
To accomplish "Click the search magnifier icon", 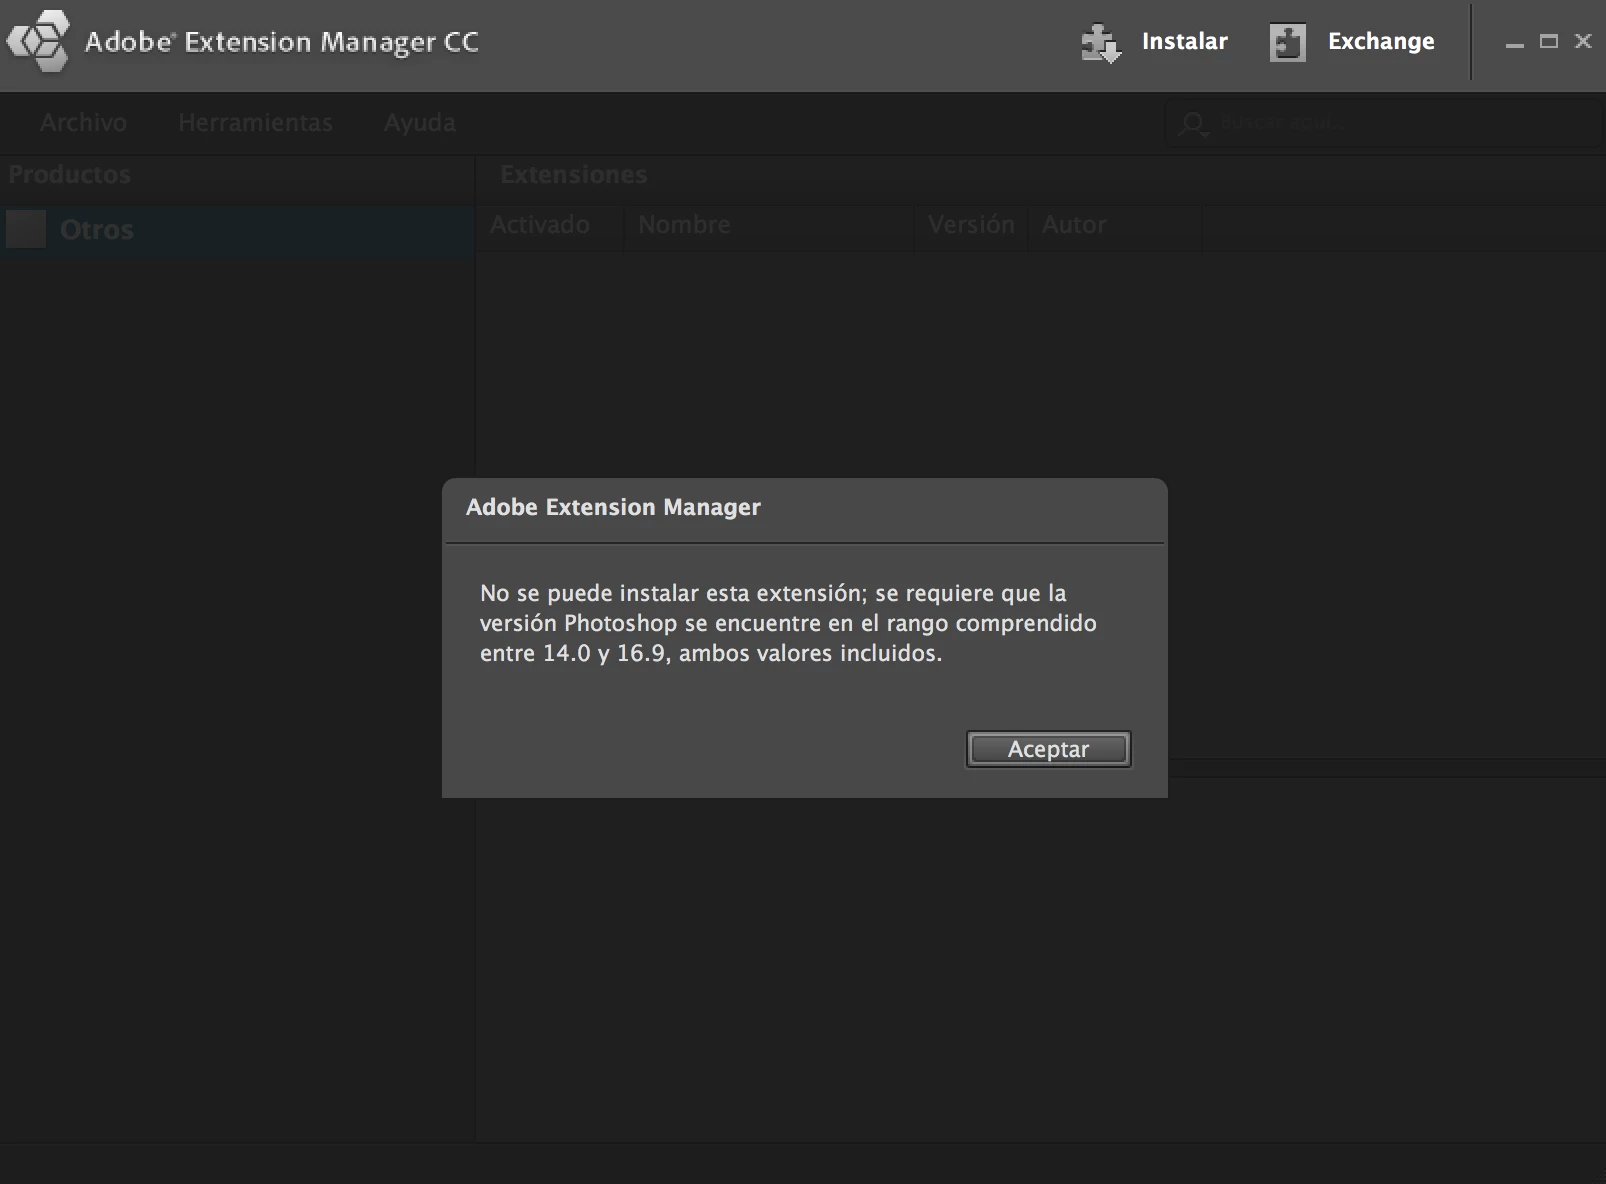I will point(1193,124).
